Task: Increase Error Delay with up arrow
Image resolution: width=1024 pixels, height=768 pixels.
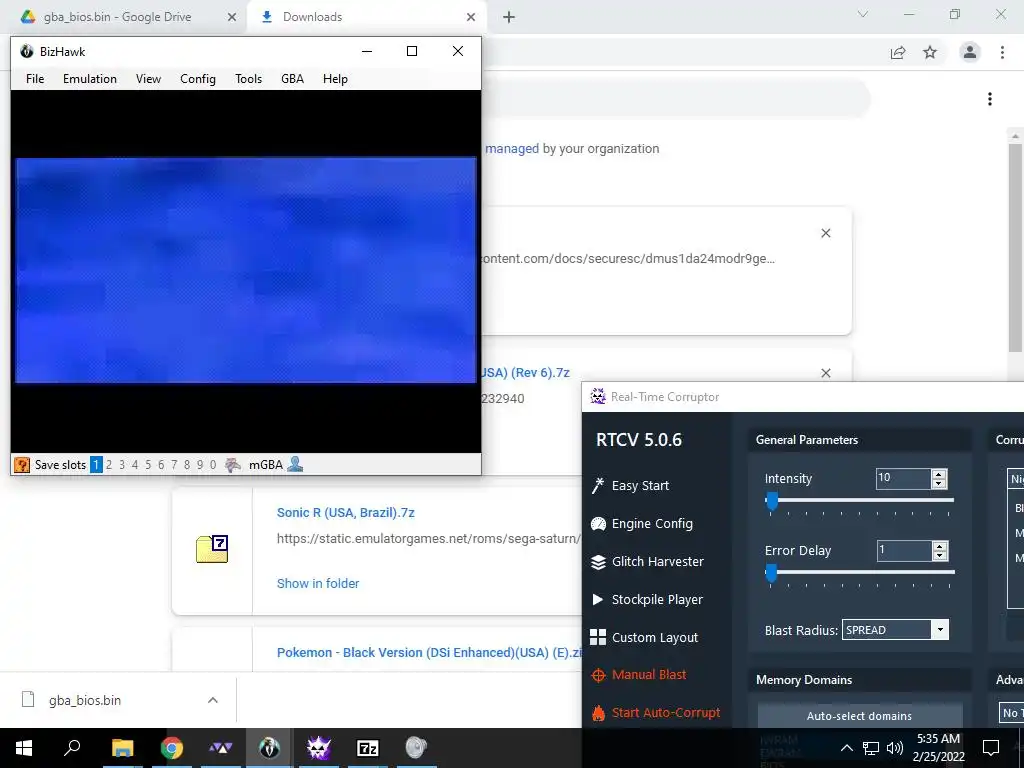Action: 940,546
